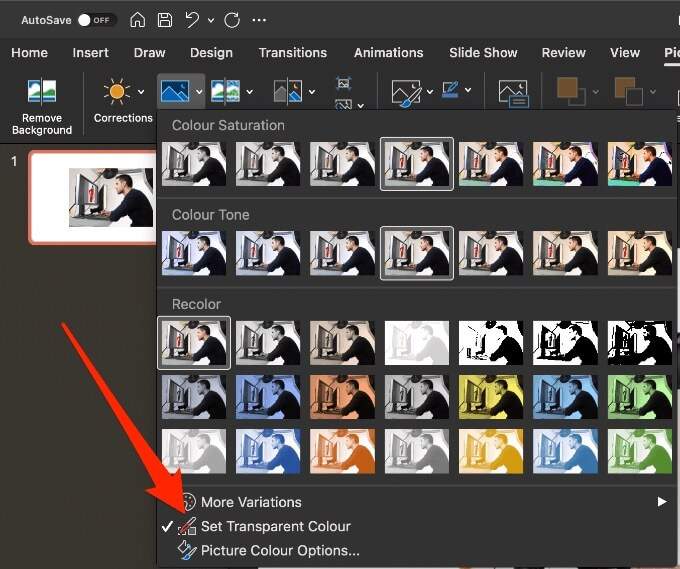Expand the Picture Styles dropdown arrow
The width and height of the screenshot is (680, 569).
click(x=430, y=92)
